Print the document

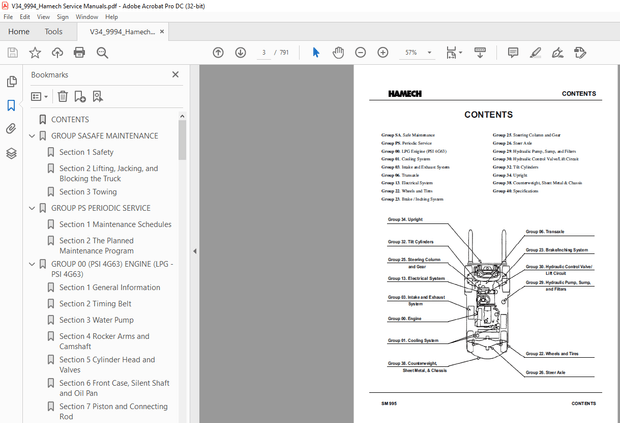point(79,53)
